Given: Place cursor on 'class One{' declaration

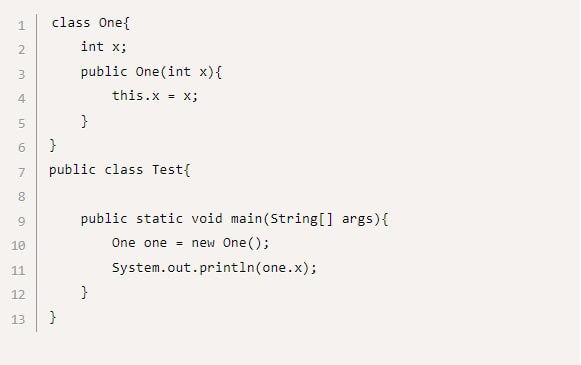Looking at the screenshot, I should click(x=90, y=23).
